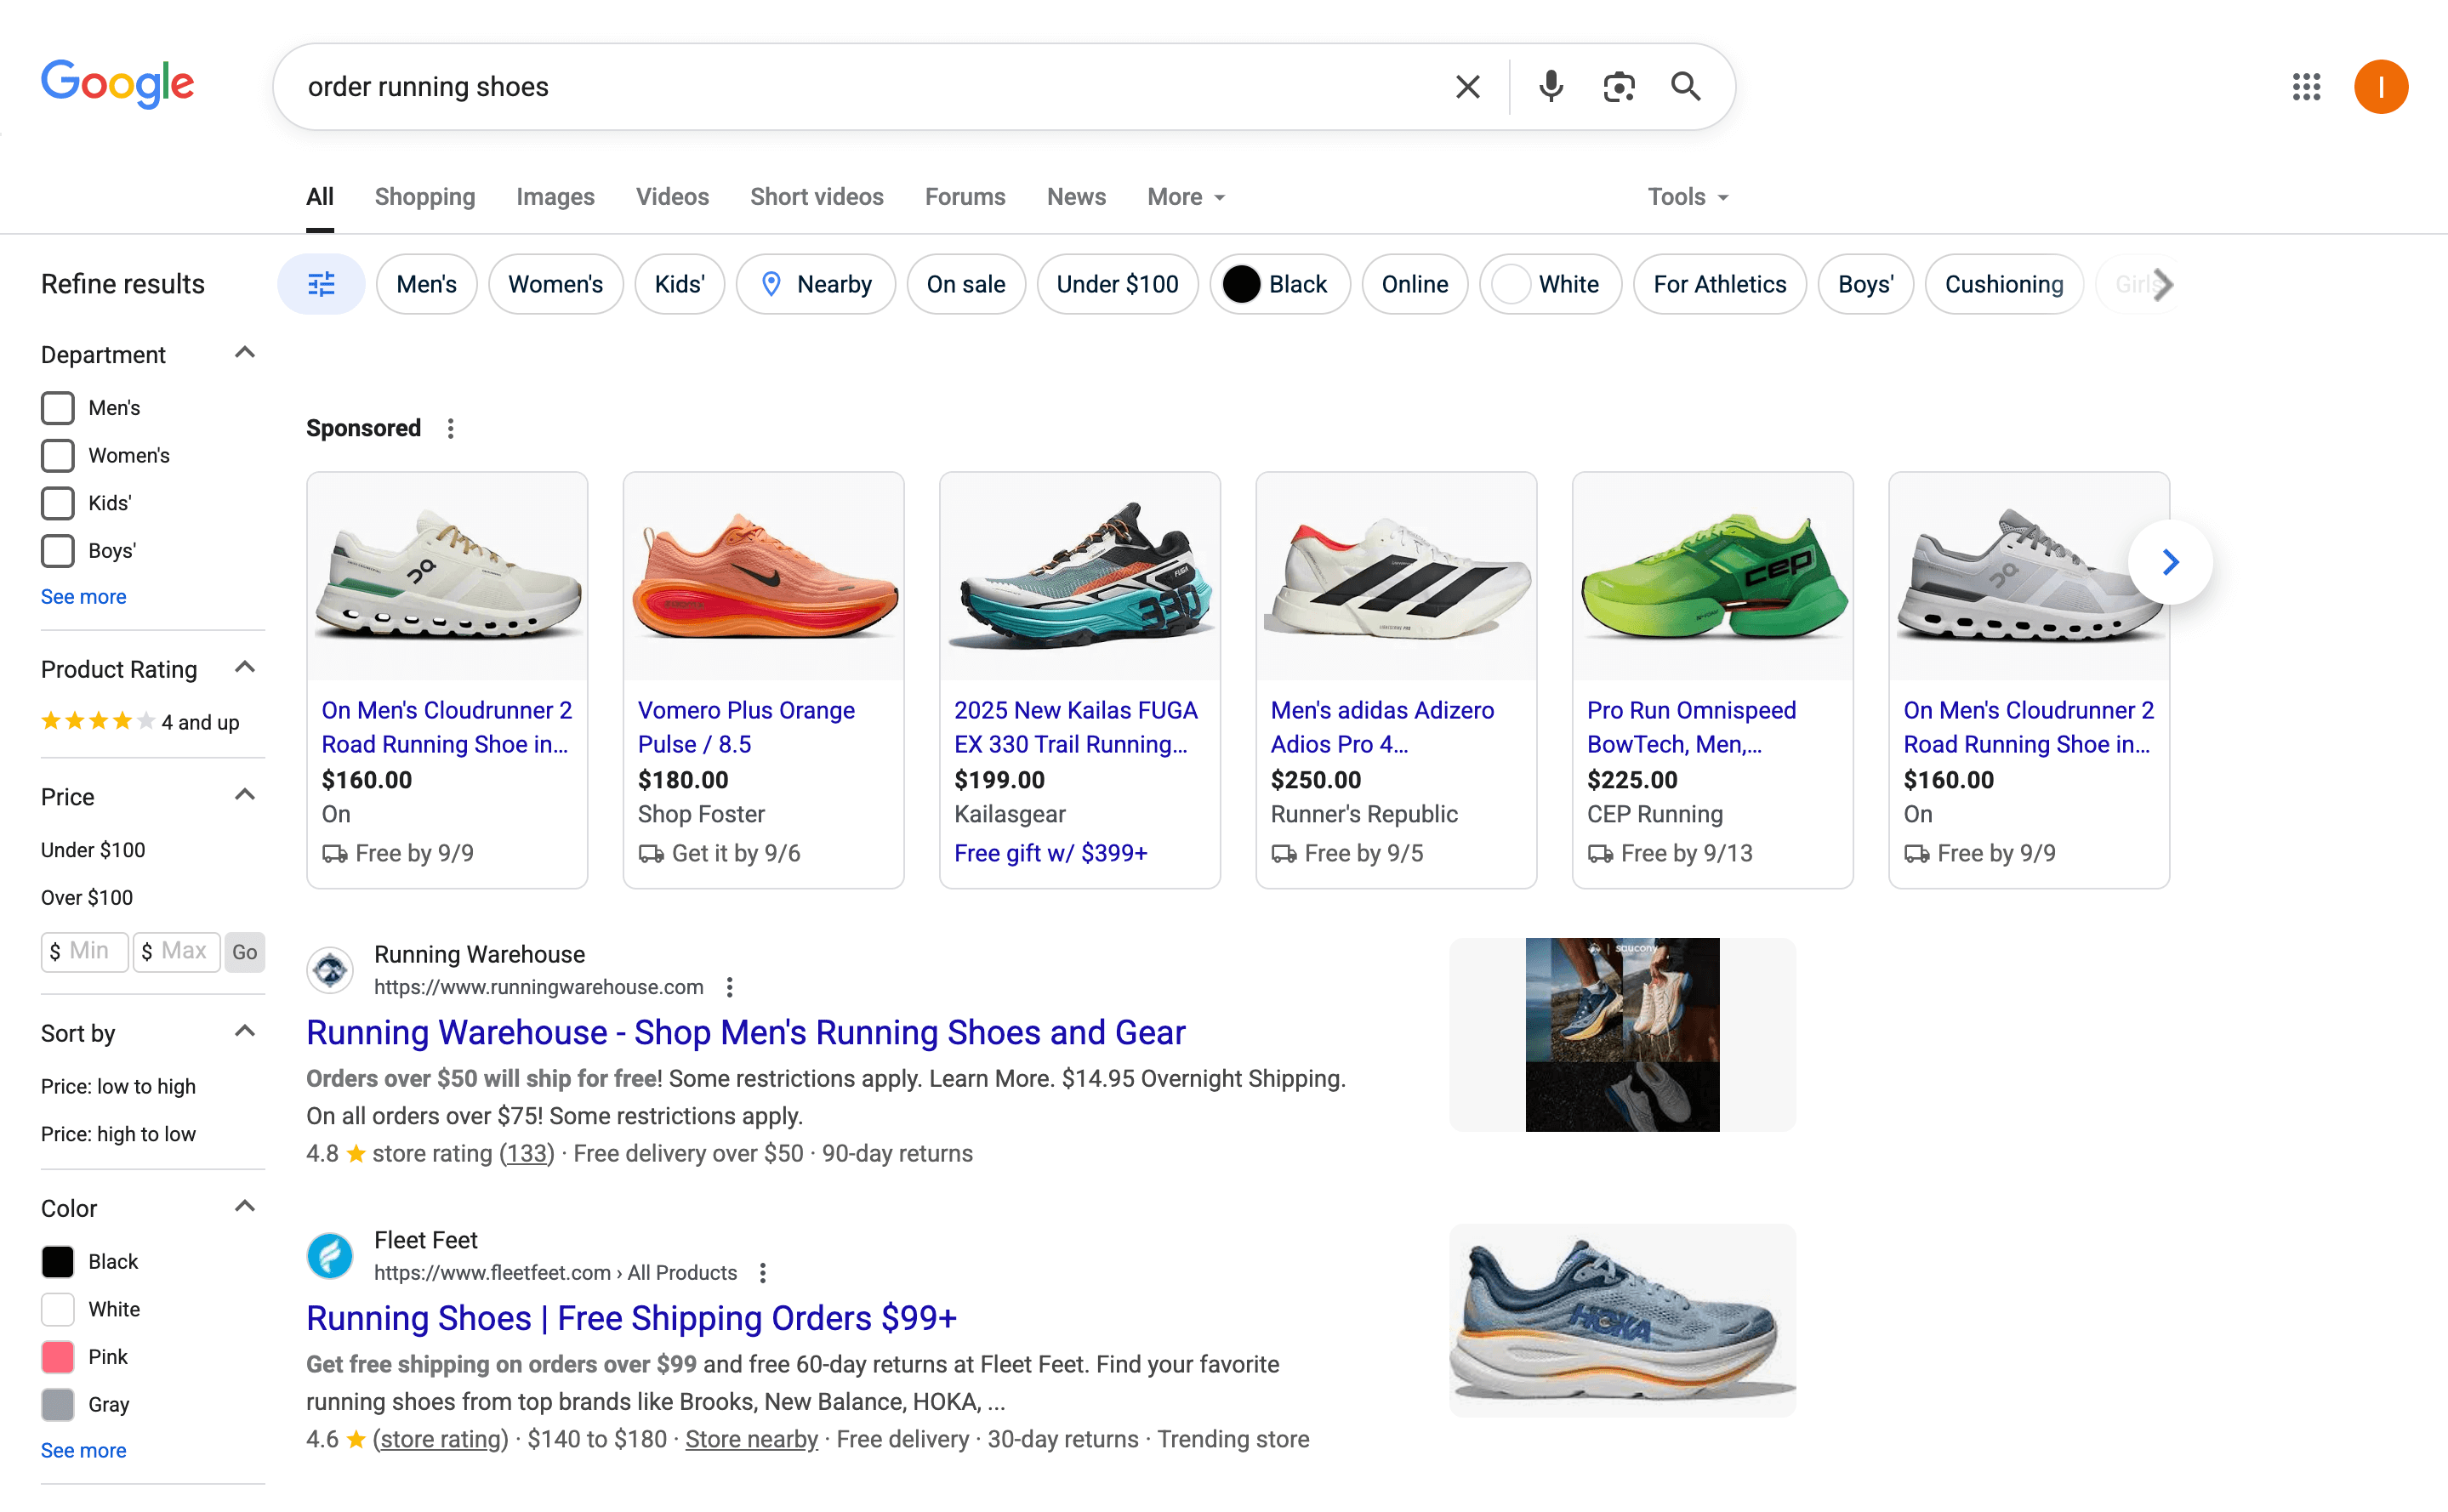Select the White color checkbox in sidebar
The width and height of the screenshot is (2448, 1512).
58,1309
